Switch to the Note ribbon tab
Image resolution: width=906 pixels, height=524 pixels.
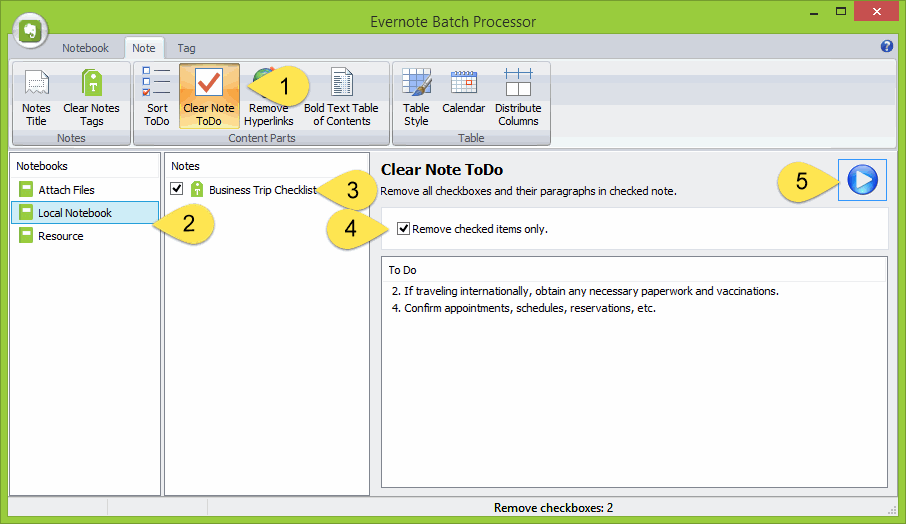pos(143,48)
